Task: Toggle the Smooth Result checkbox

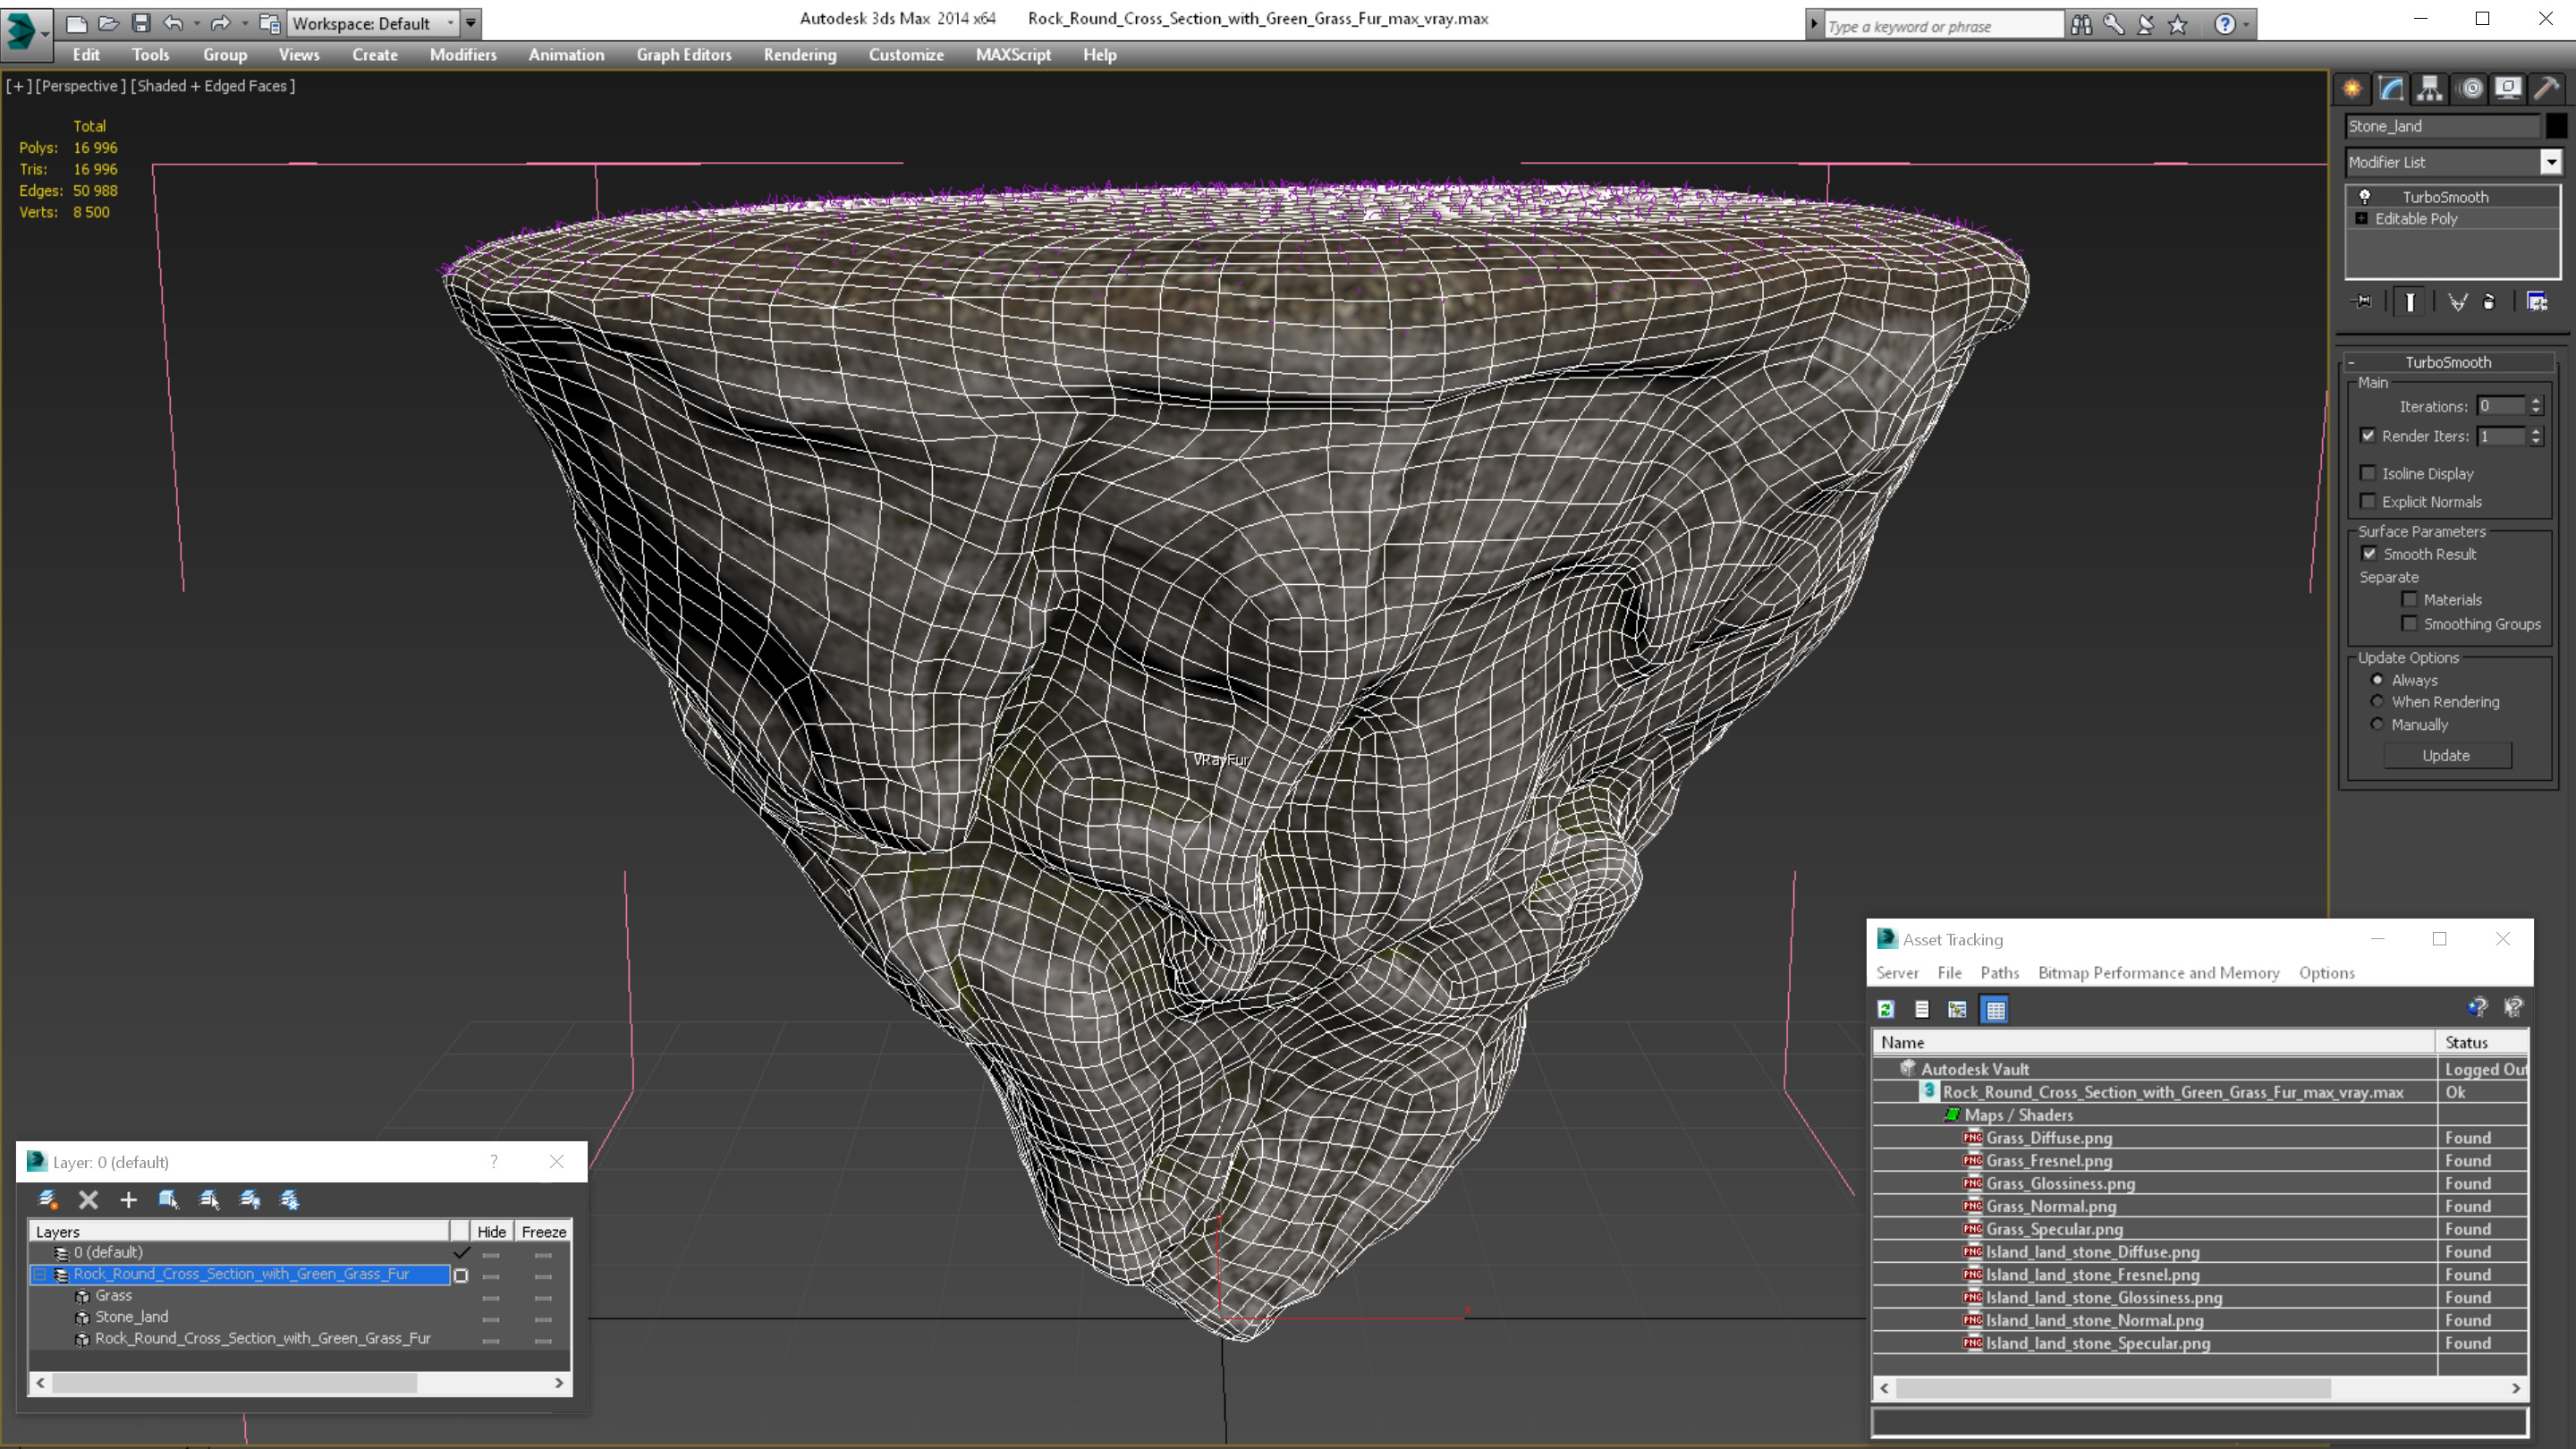Action: pos(2369,553)
